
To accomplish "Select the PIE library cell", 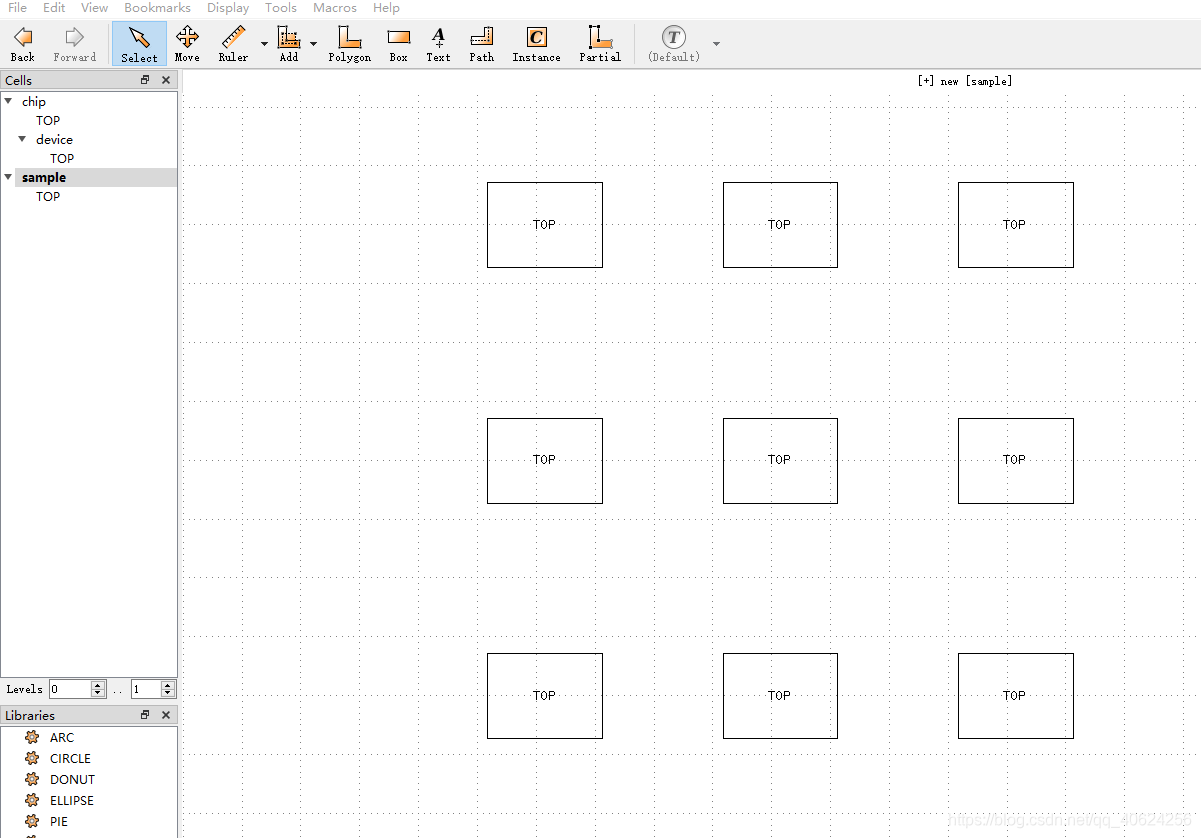I will pos(59,821).
